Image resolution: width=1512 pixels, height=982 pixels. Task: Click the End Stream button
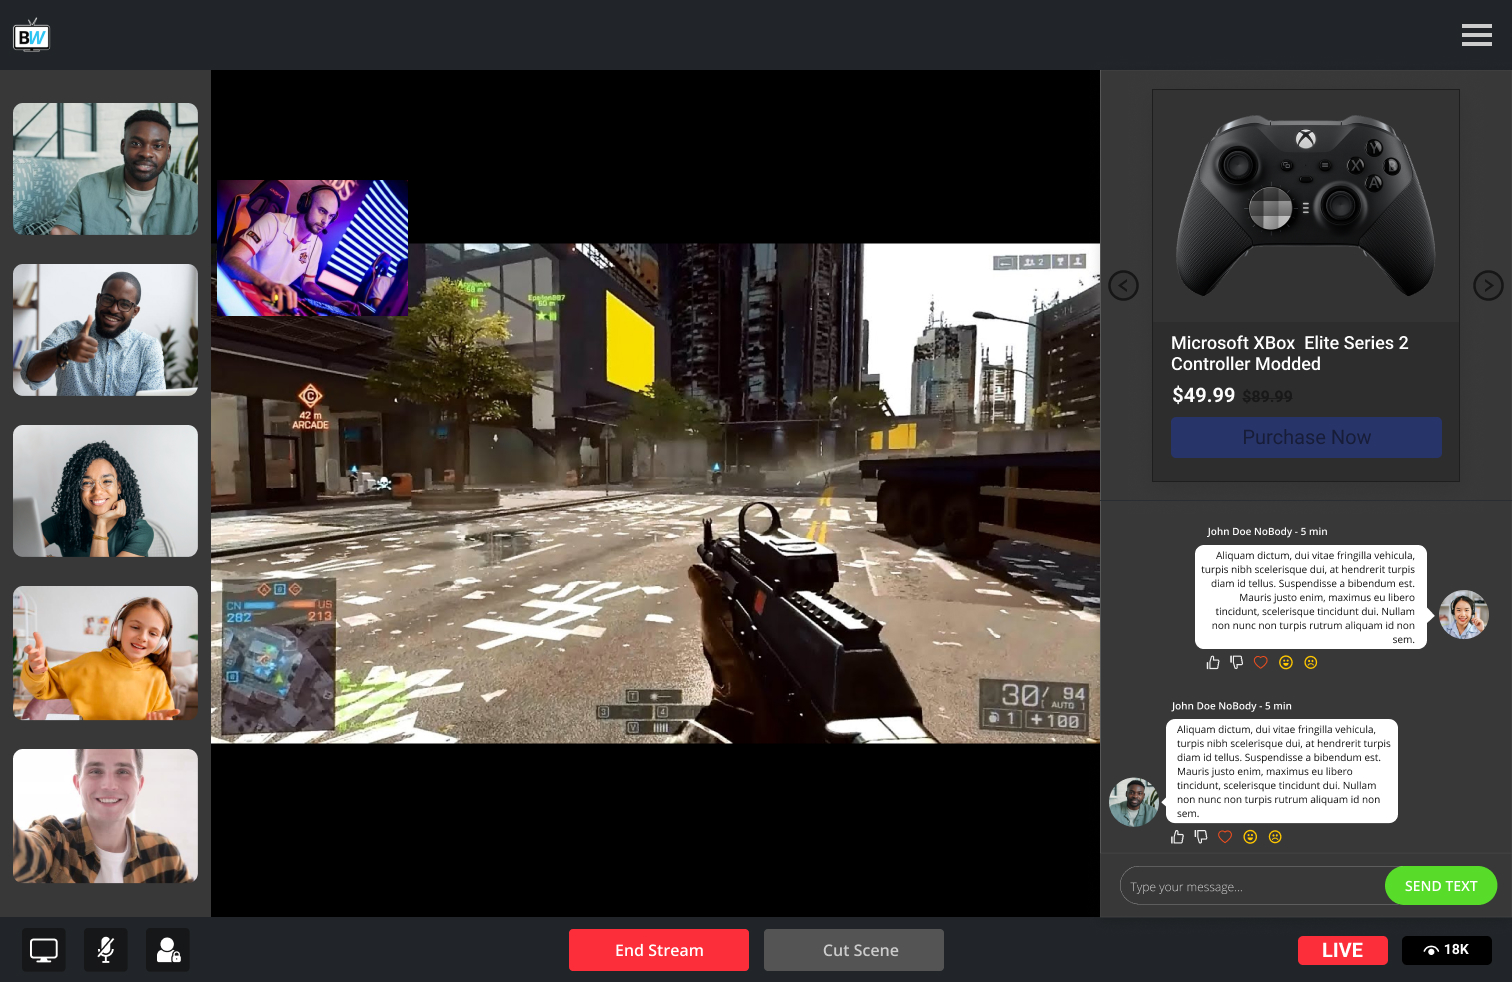659,950
